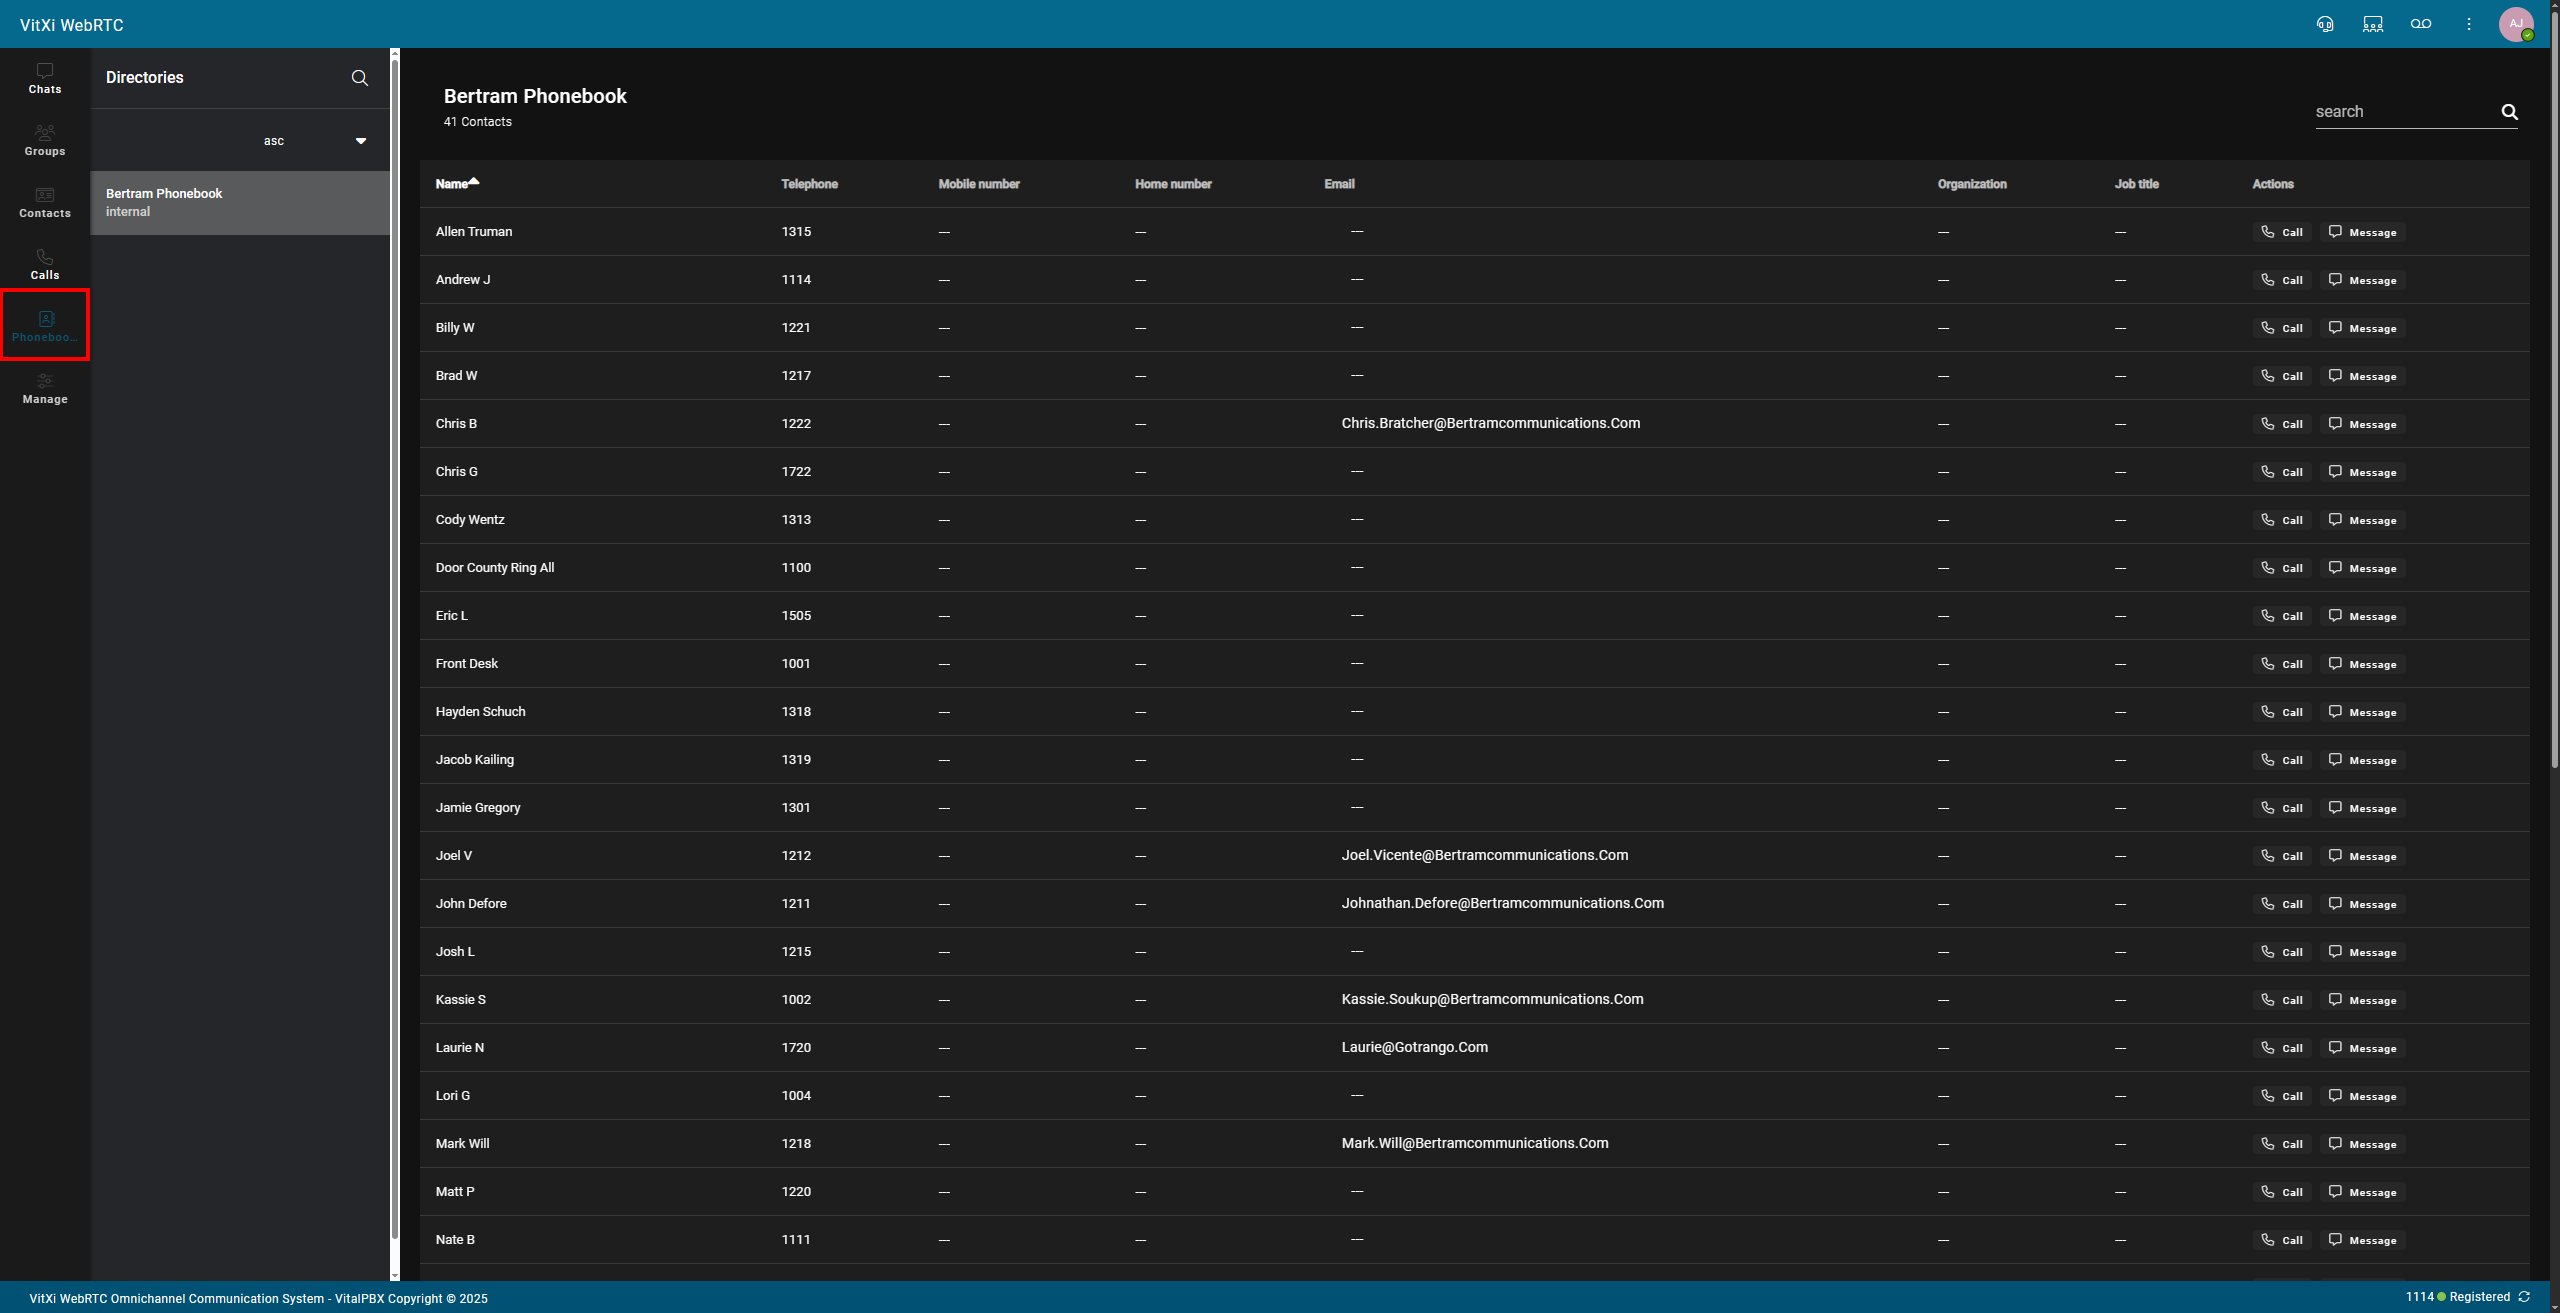Image resolution: width=2560 pixels, height=1313 pixels.
Task: Open the voicemail icon
Action: point(2421,24)
